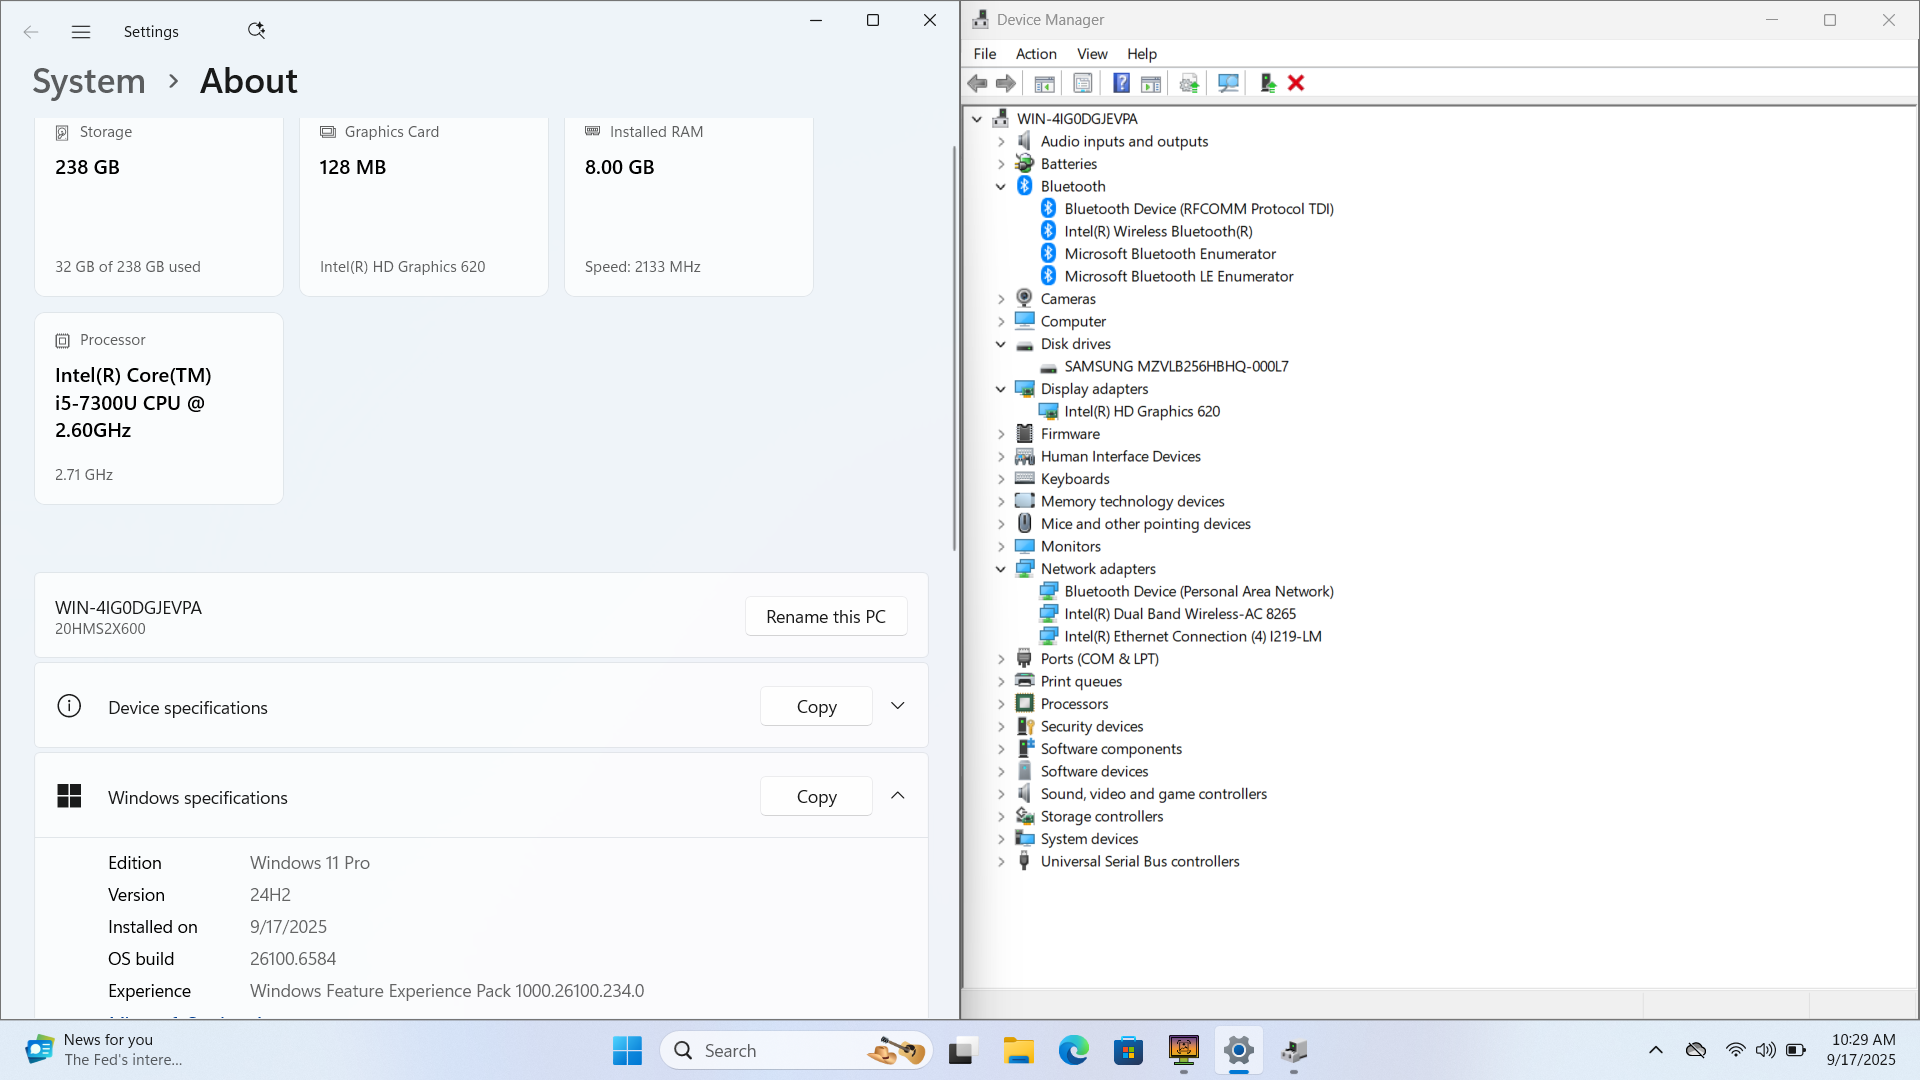Screen dimensions: 1920x1080
Task: Click the blue Help question mark icon
Action: coord(1121,84)
